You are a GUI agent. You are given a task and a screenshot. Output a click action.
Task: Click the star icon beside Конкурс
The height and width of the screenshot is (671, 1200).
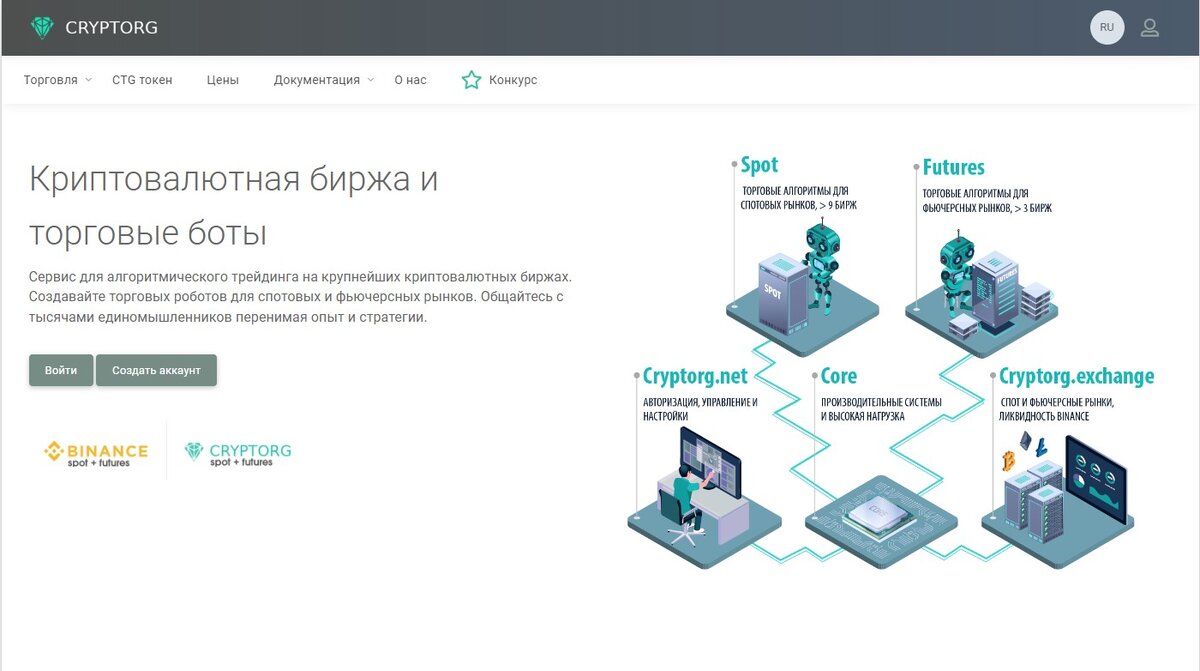471,80
